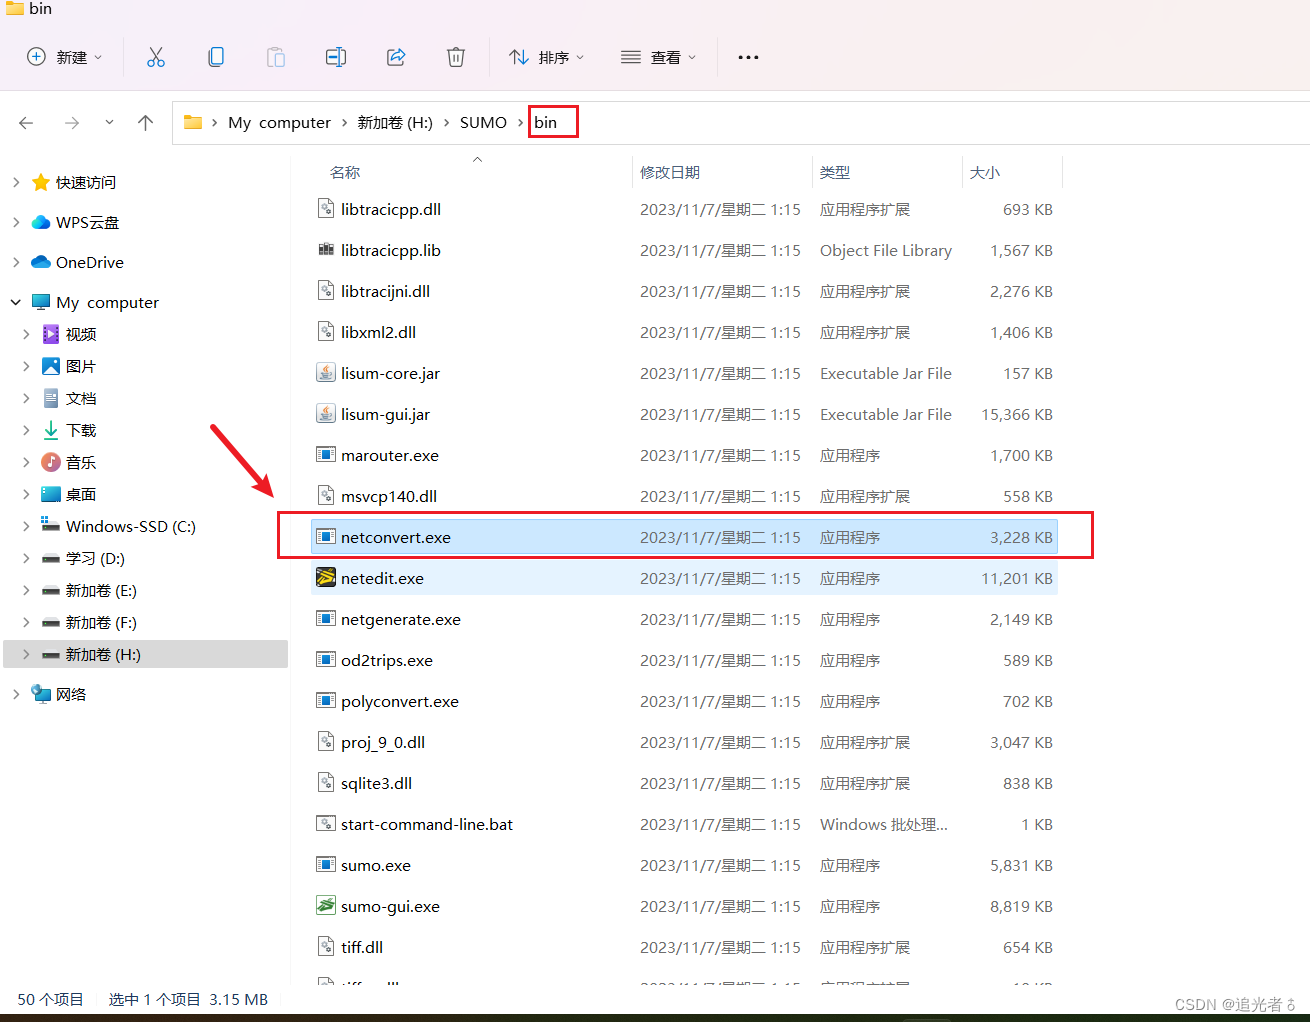
Task: Select the msvcp140.dll file name
Action: (x=389, y=497)
